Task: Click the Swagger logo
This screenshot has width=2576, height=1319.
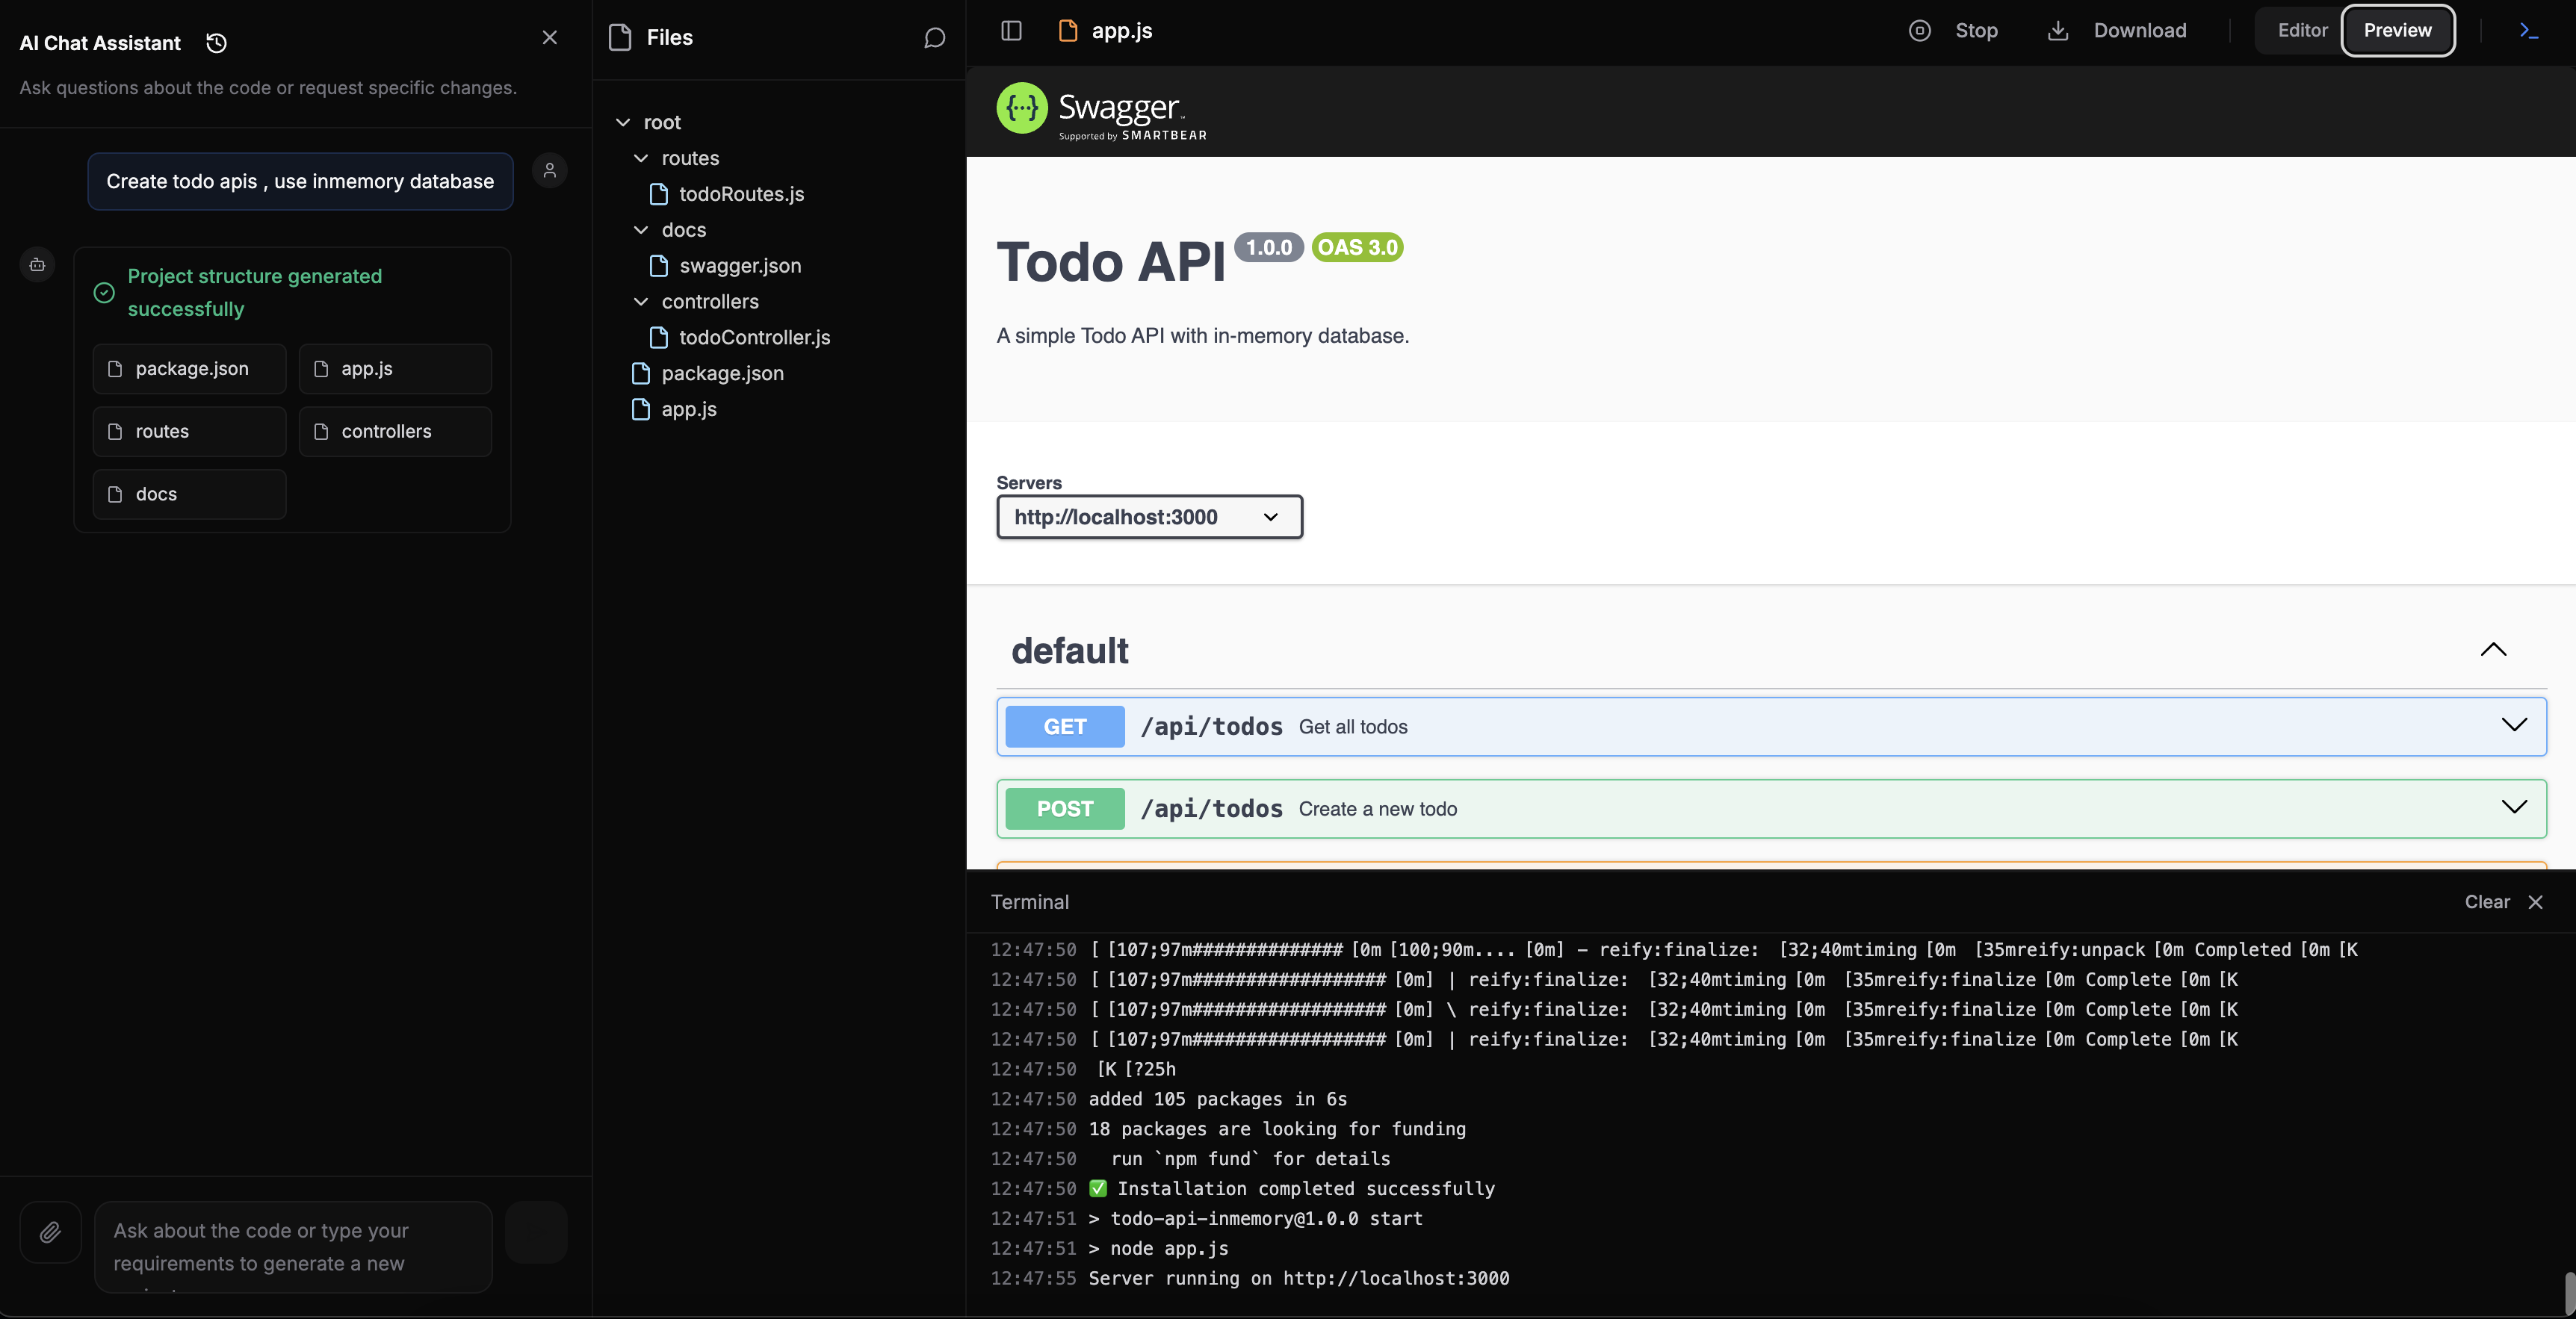Action: 1101,110
